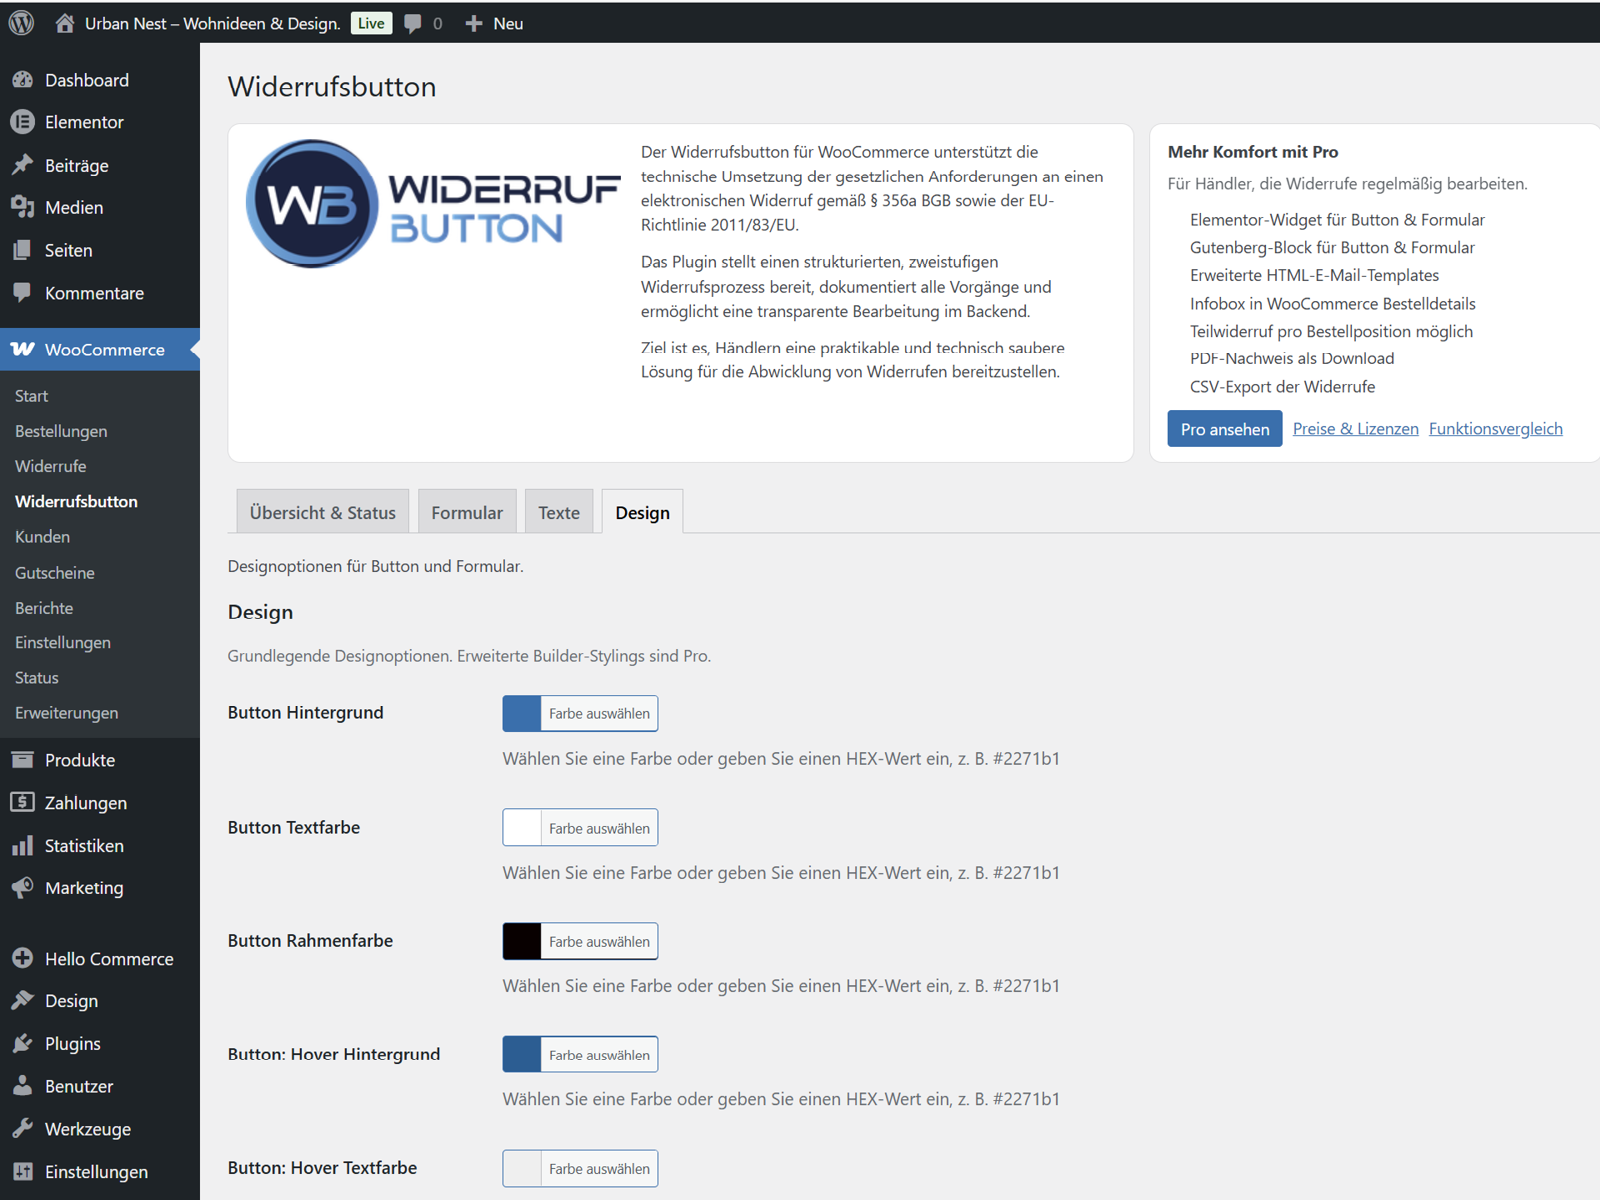Click the Hello Commerce plus icon

[x=22, y=958]
